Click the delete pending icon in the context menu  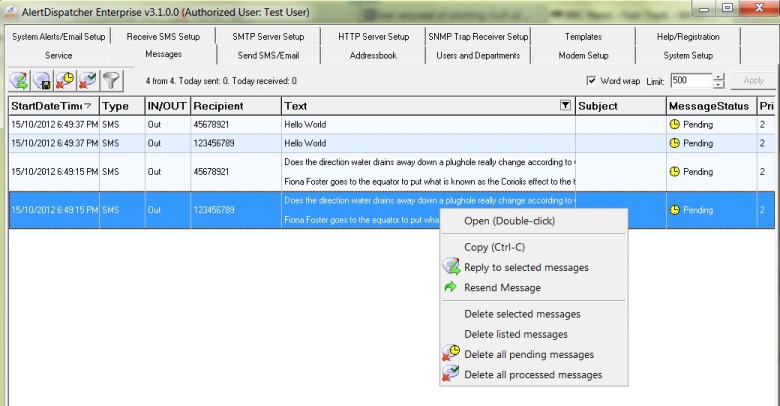point(451,353)
